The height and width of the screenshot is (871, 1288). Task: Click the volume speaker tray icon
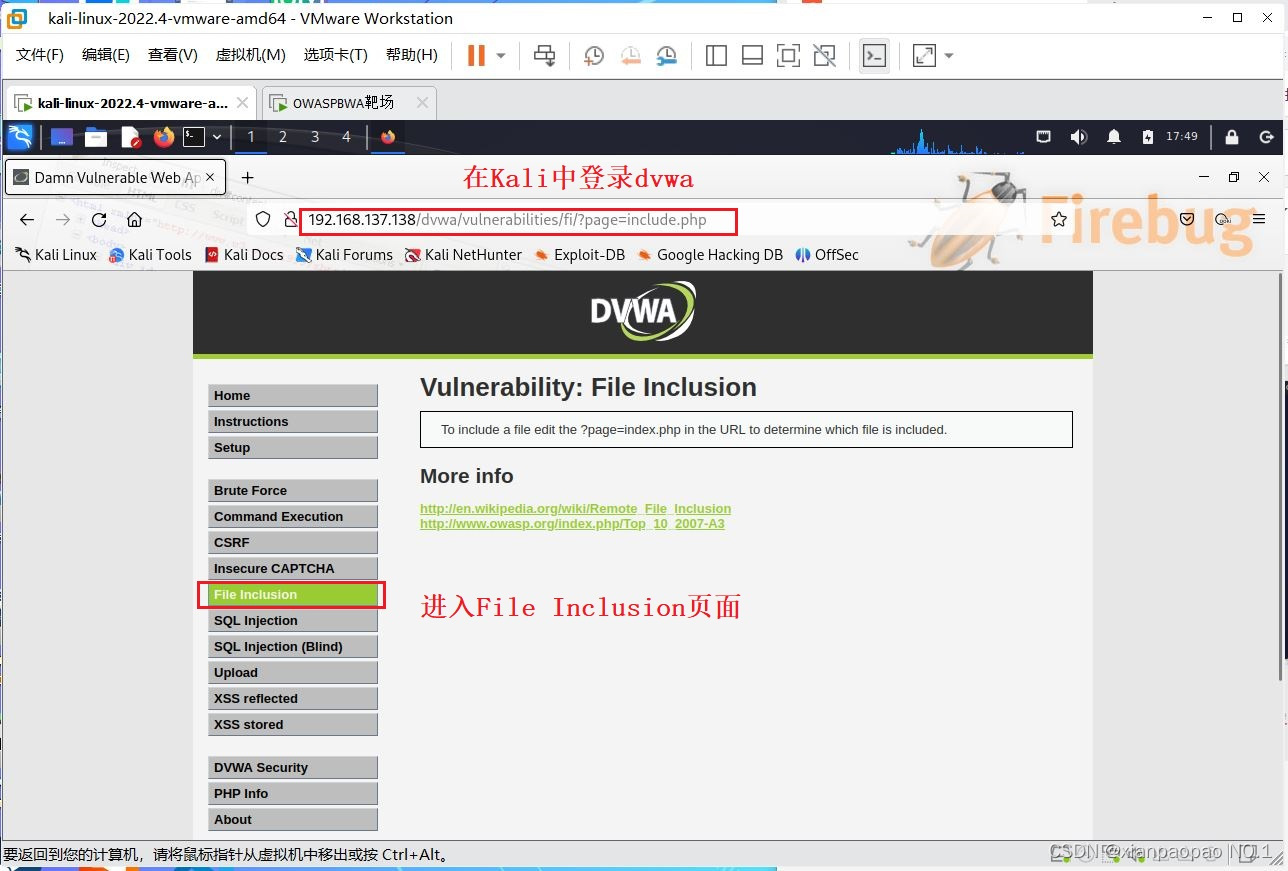pyautogui.click(x=1078, y=137)
